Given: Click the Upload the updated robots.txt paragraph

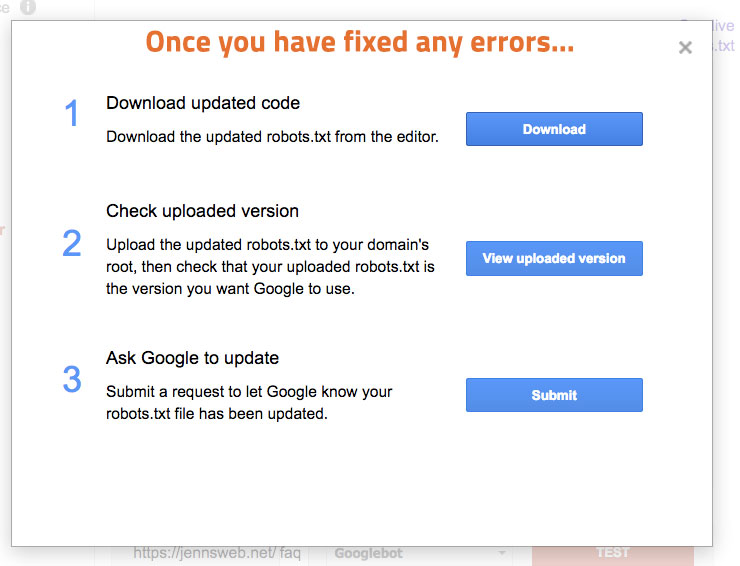Looking at the screenshot, I should 270,267.
